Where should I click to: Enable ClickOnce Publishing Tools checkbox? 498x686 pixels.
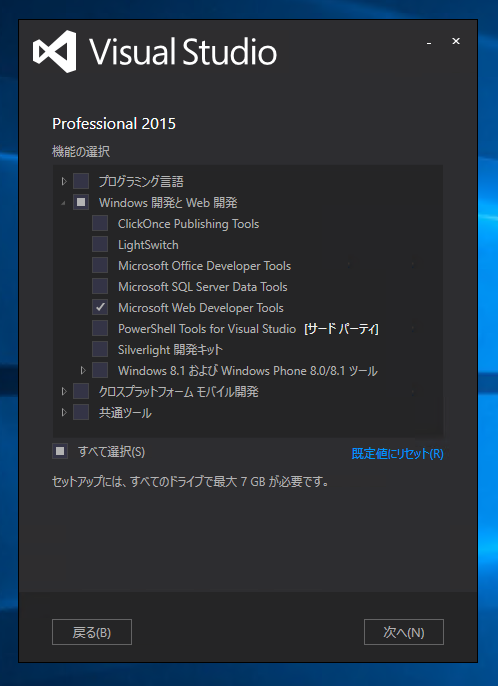[x=100, y=223]
